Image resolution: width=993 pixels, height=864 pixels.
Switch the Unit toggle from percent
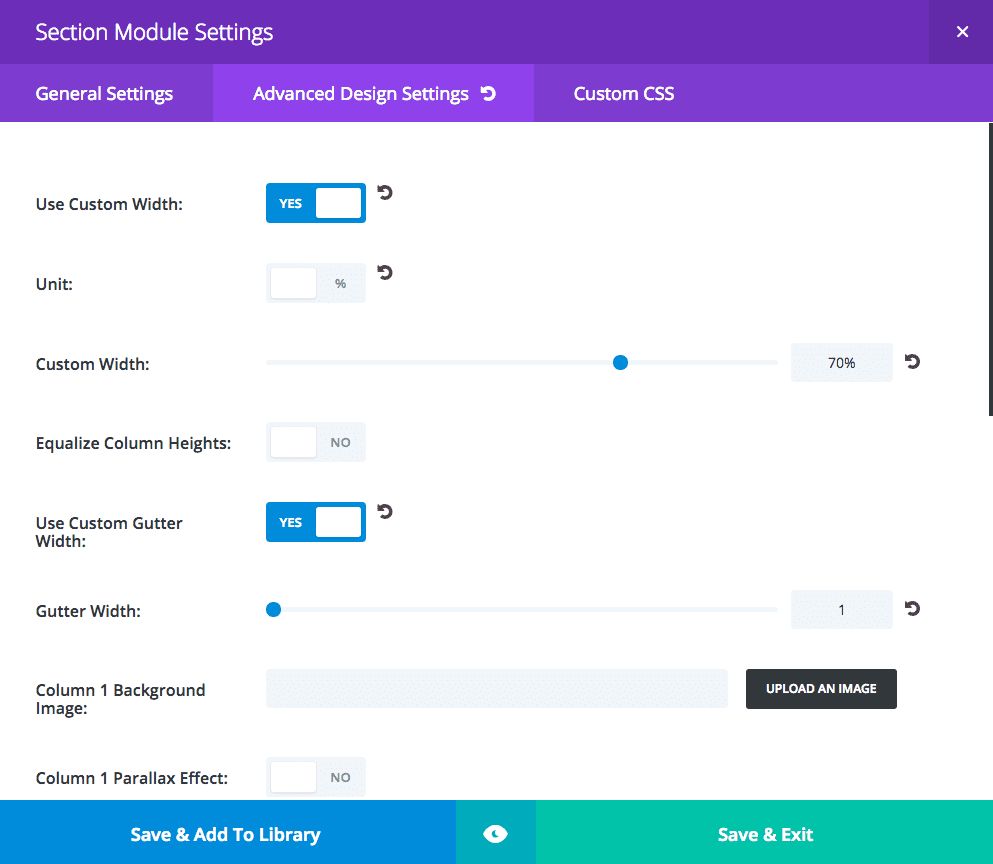click(316, 283)
